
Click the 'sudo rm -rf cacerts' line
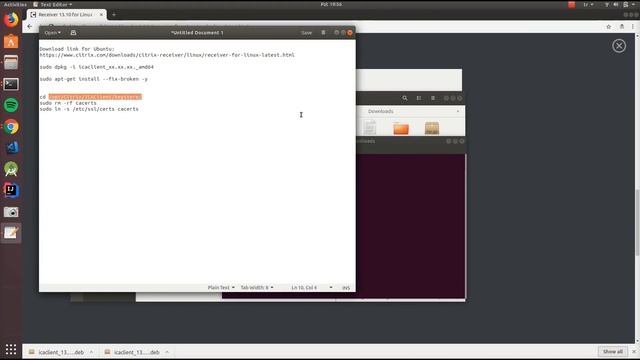click(68, 103)
